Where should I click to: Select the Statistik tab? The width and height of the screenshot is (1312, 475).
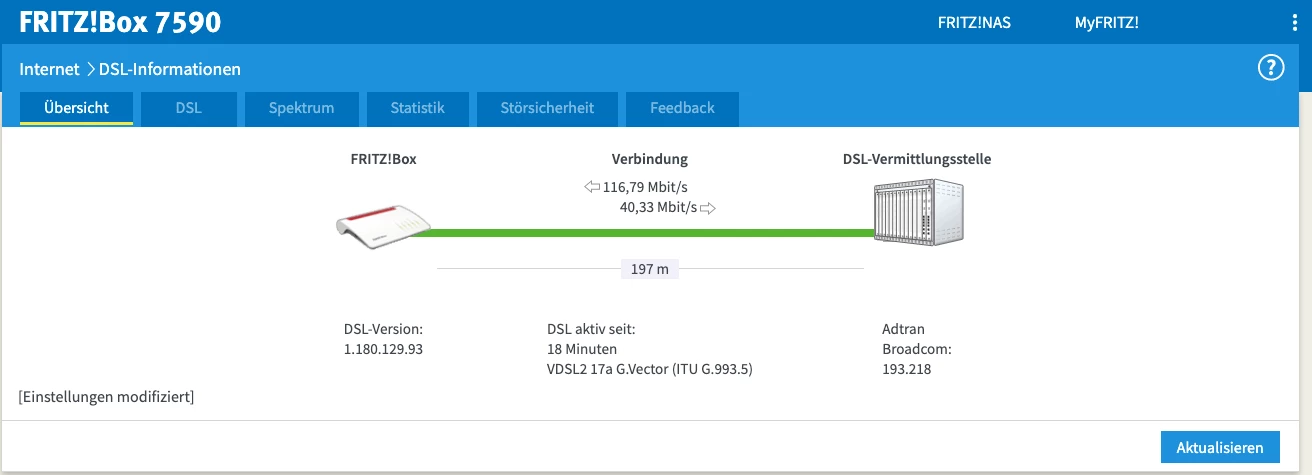(417, 108)
